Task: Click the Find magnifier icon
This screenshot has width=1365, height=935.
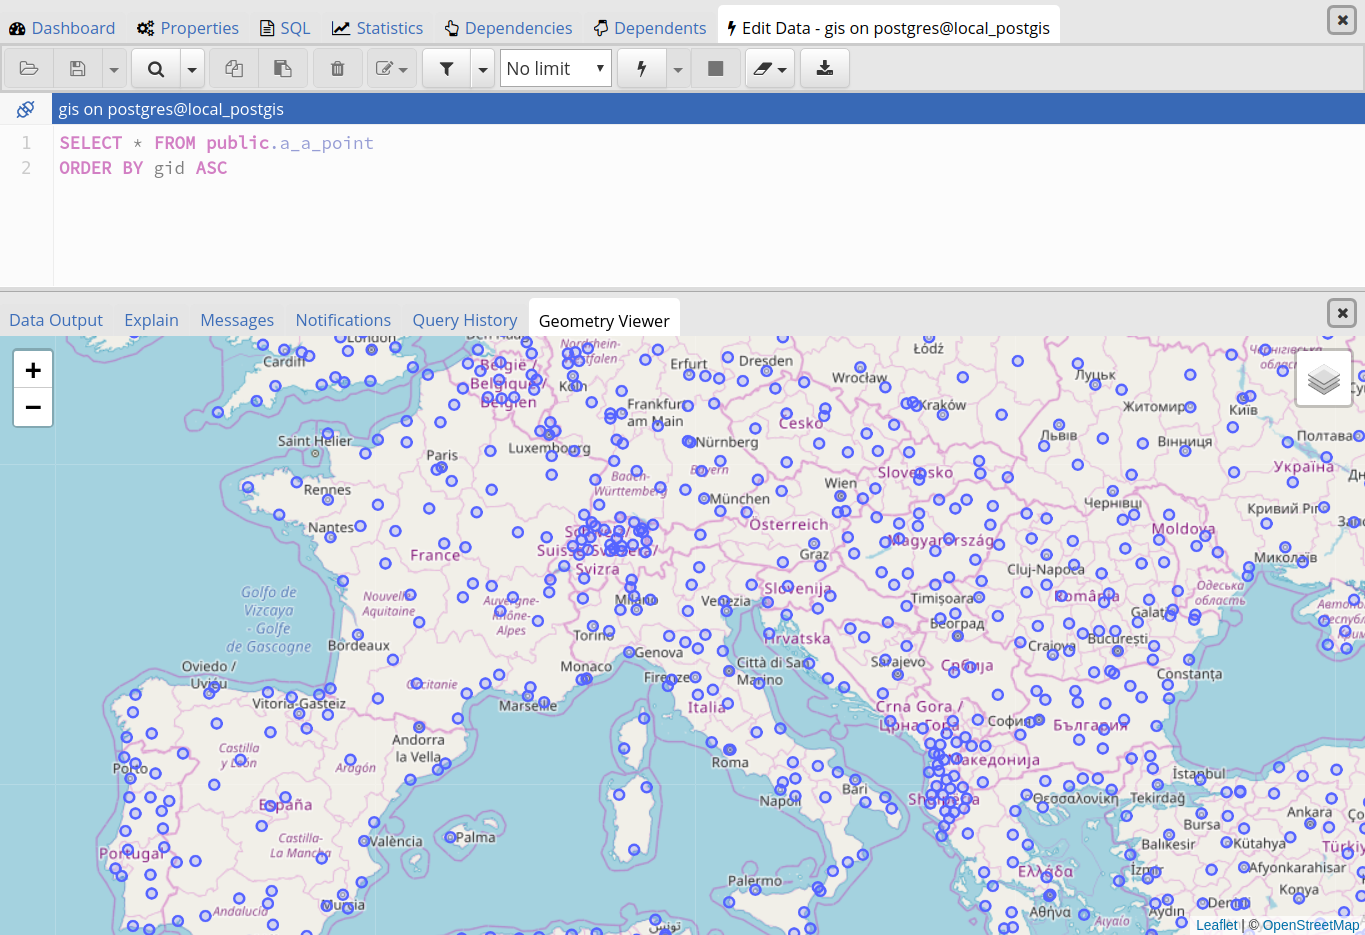Action: (x=156, y=68)
